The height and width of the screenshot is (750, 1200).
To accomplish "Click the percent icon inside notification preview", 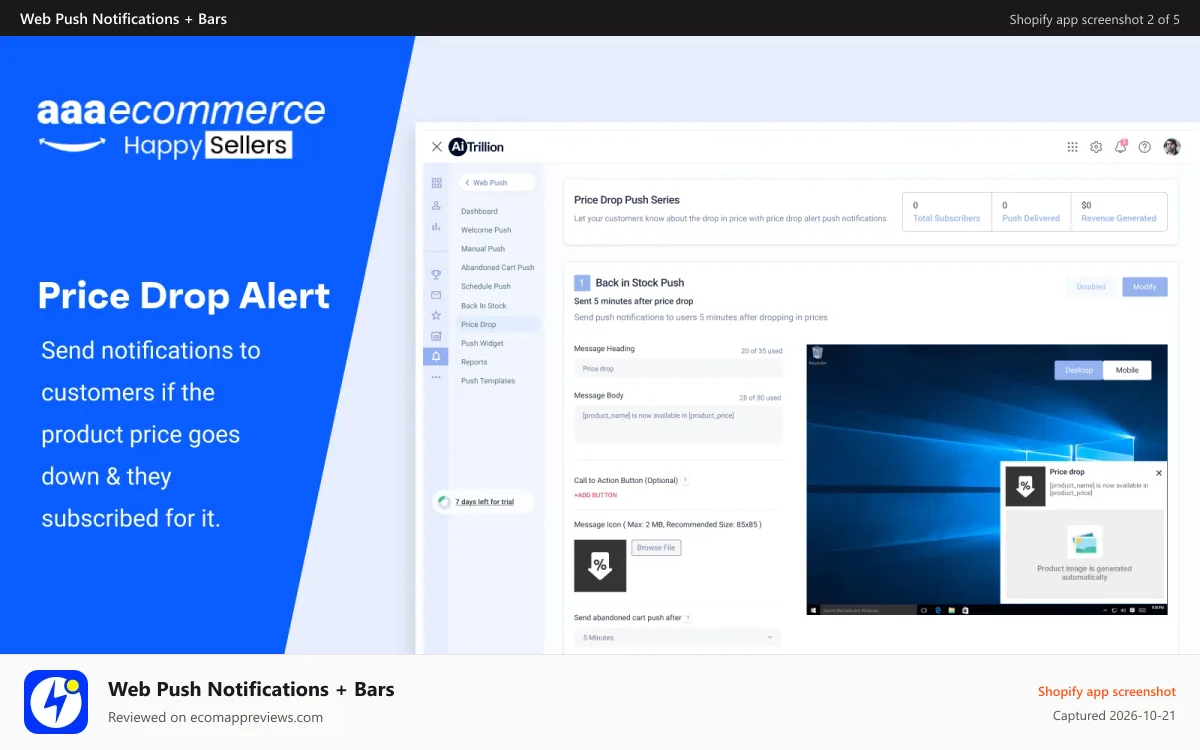I will pos(1025,486).
